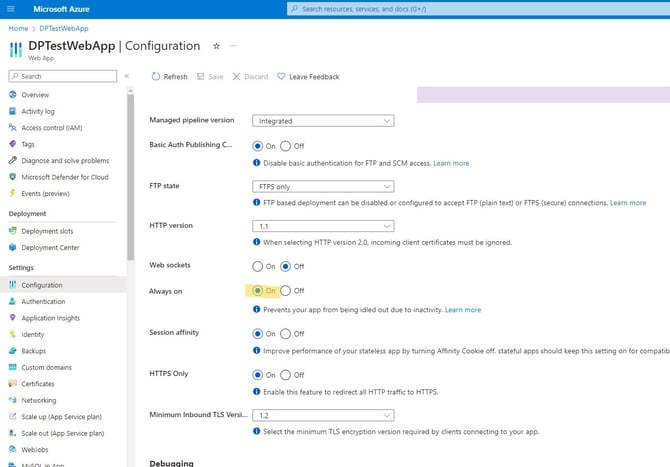The height and width of the screenshot is (467, 670).
Task: Set HTTPS Only to Off
Action: 286,375
